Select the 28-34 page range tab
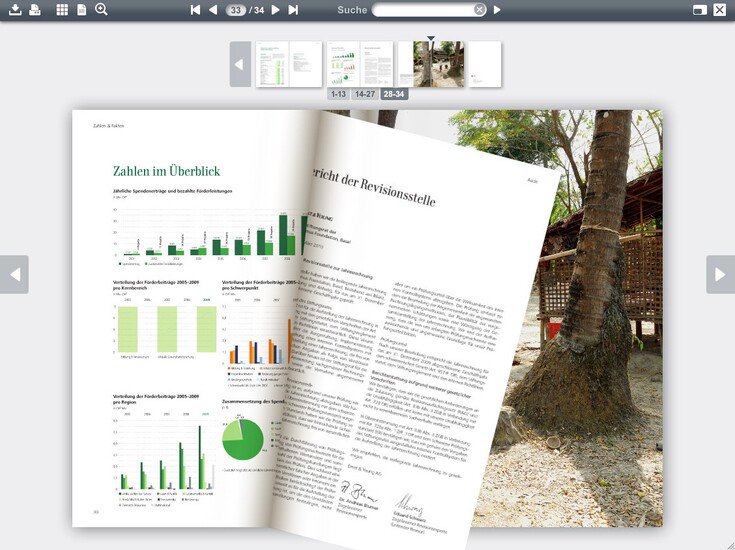Screen dimensions: 735x550 click(393, 94)
